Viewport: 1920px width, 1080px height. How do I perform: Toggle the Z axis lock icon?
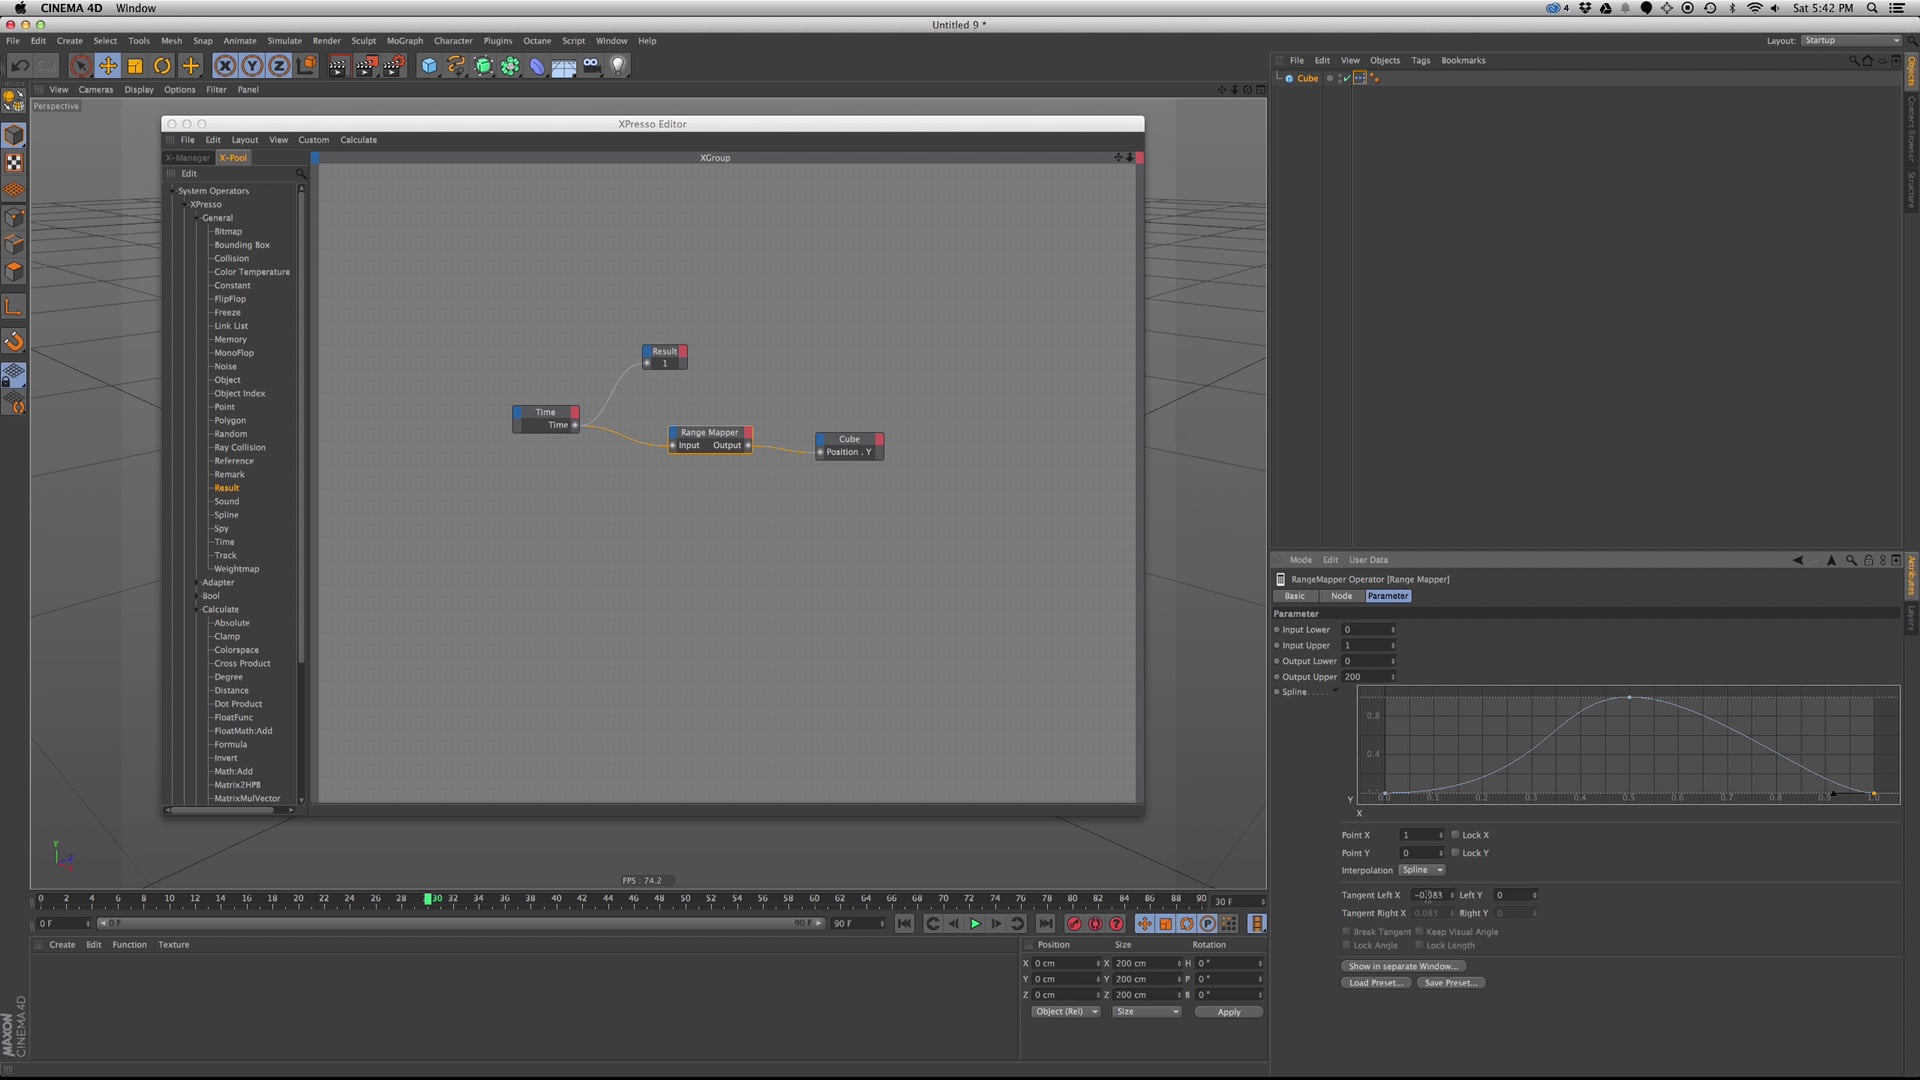coord(279,66)
